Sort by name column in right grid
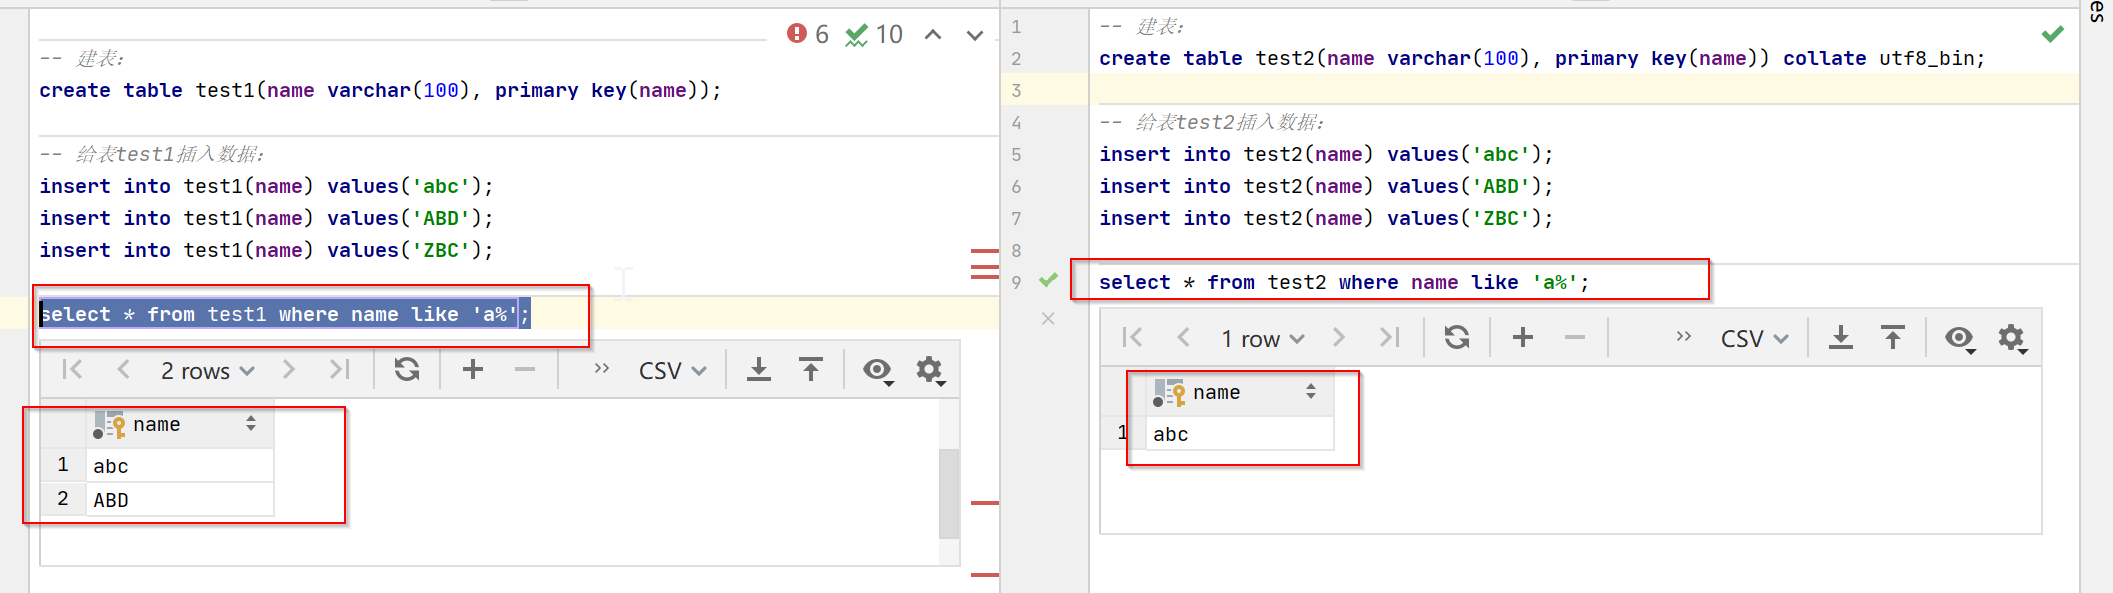The image size is (2113, 593). (1311, 392)
